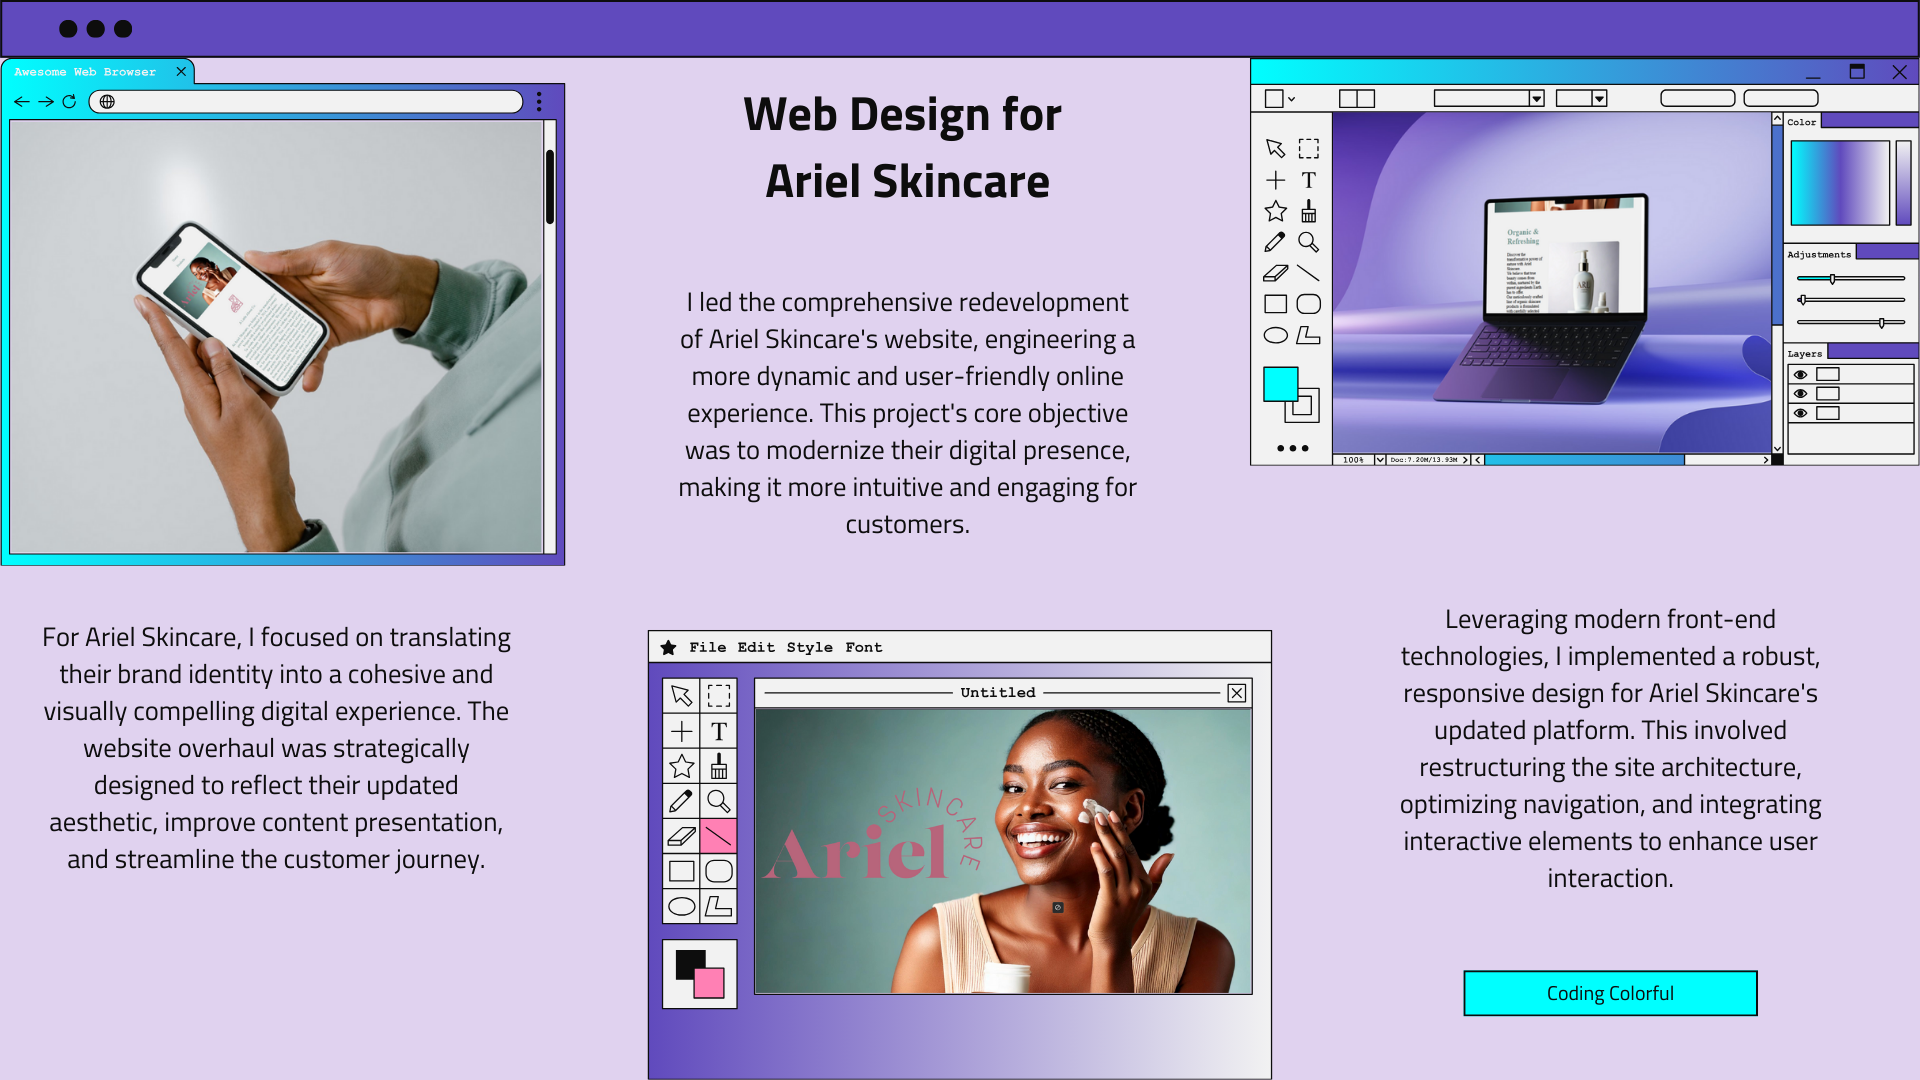
Task: Select the marquee tool in Untitled editor palette
Action: (x=719, y=696)
